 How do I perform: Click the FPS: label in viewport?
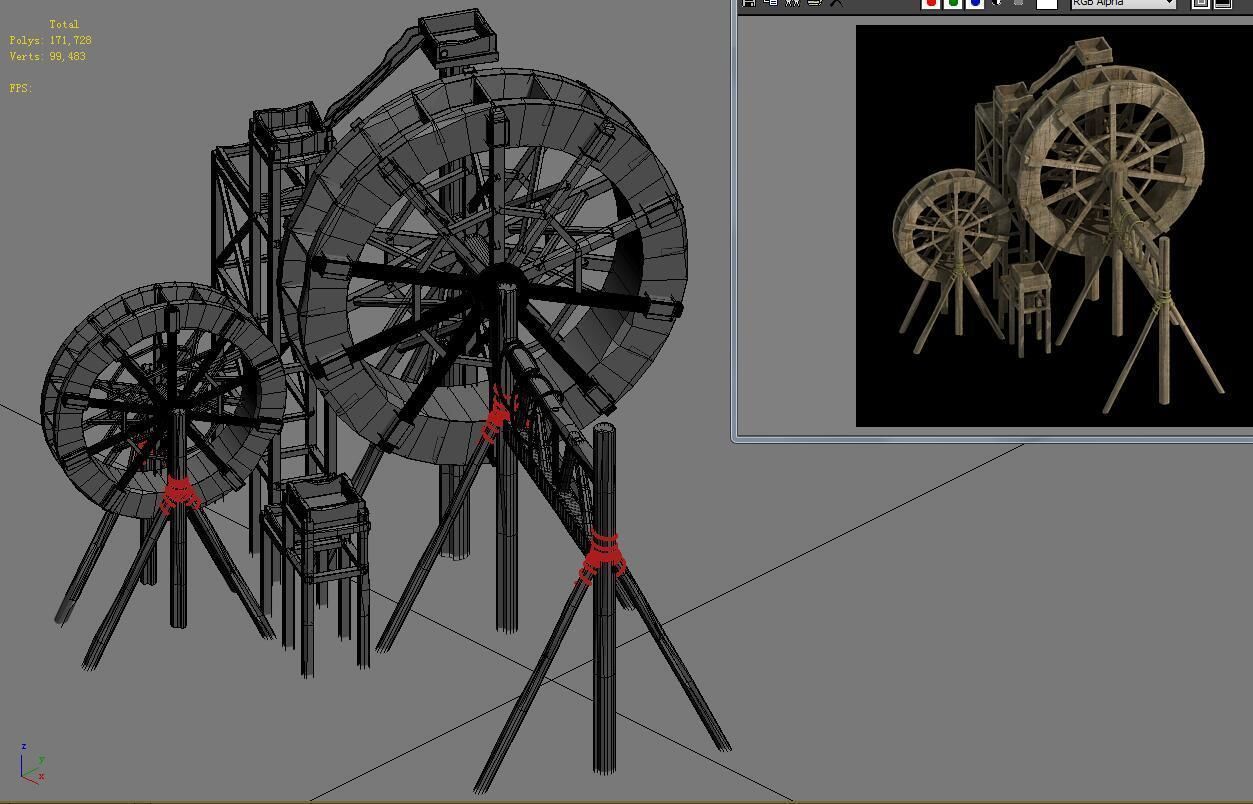20,88
